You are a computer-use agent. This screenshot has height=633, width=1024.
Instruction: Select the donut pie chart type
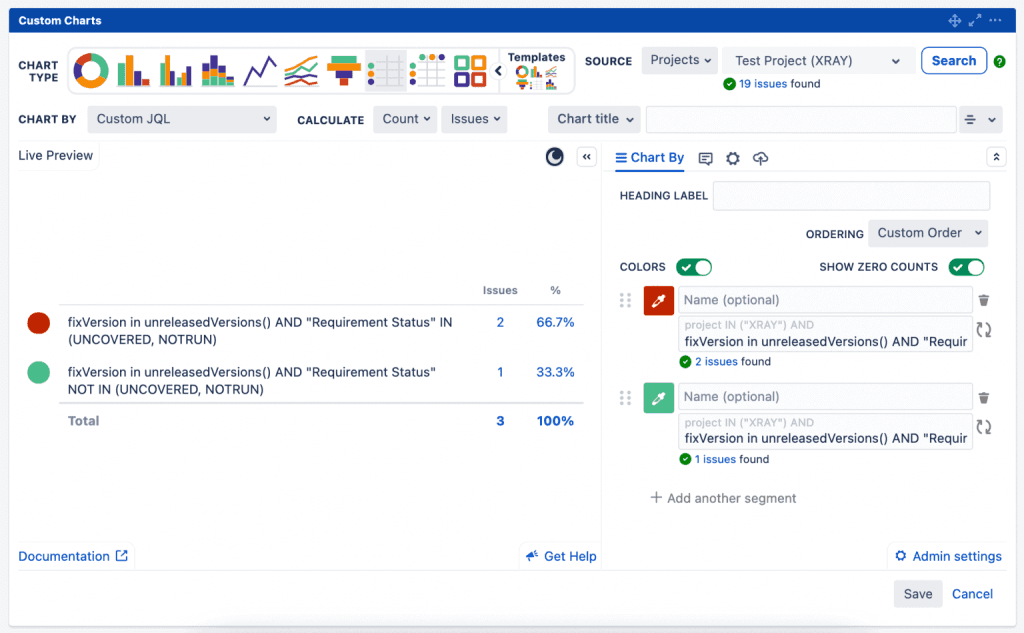pos(91,71)
